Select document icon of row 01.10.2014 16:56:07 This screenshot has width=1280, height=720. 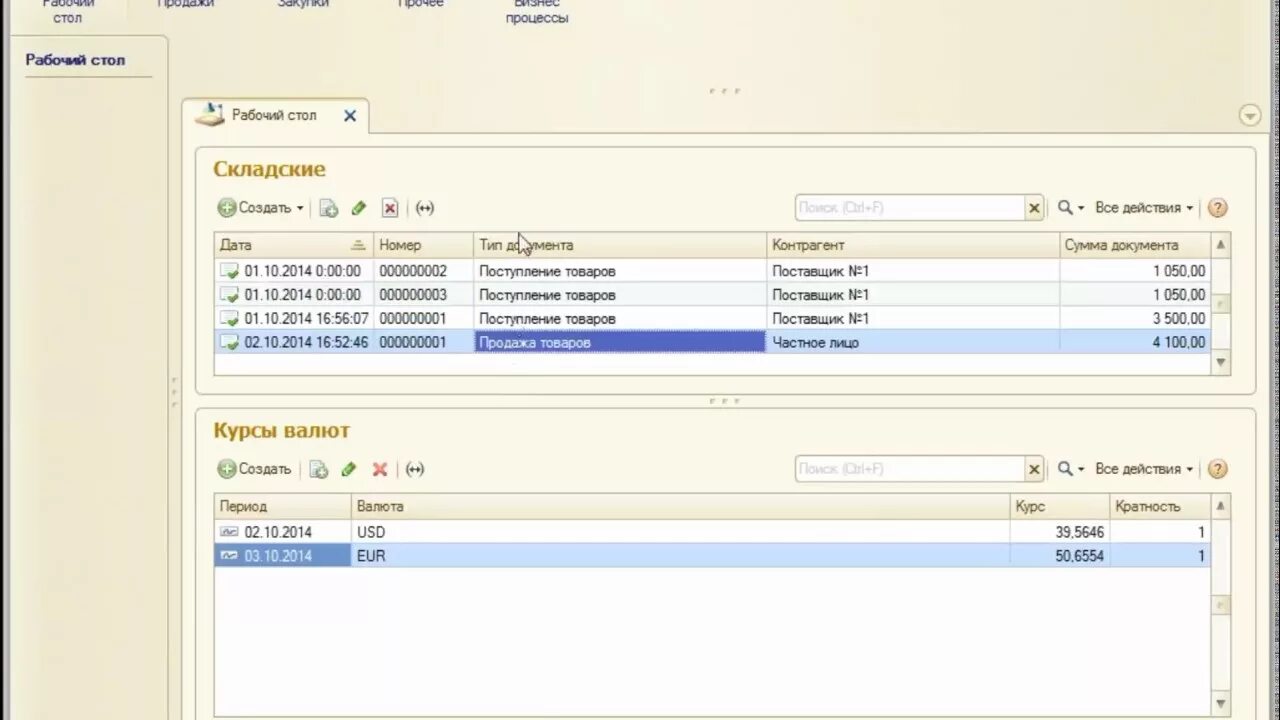point(229,319)
